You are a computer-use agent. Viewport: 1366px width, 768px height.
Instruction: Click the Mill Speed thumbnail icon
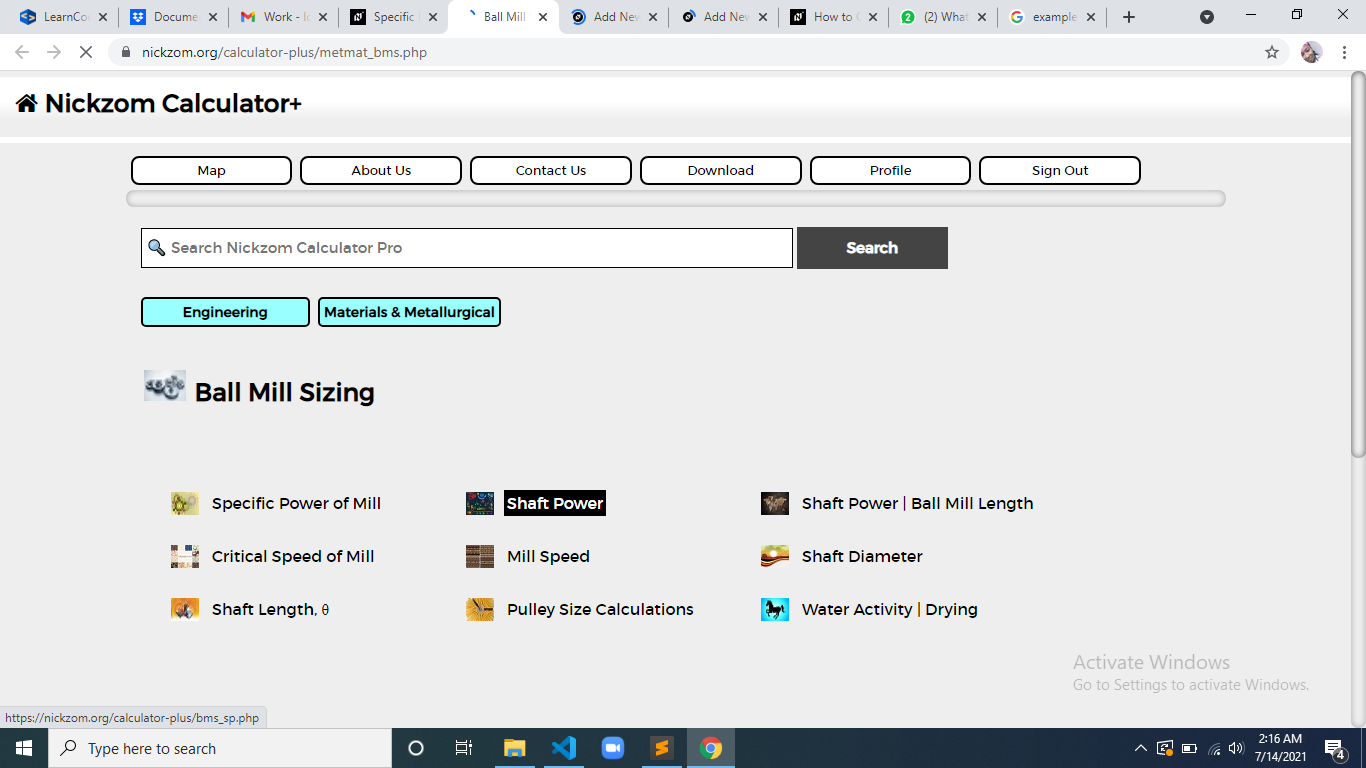480,556
